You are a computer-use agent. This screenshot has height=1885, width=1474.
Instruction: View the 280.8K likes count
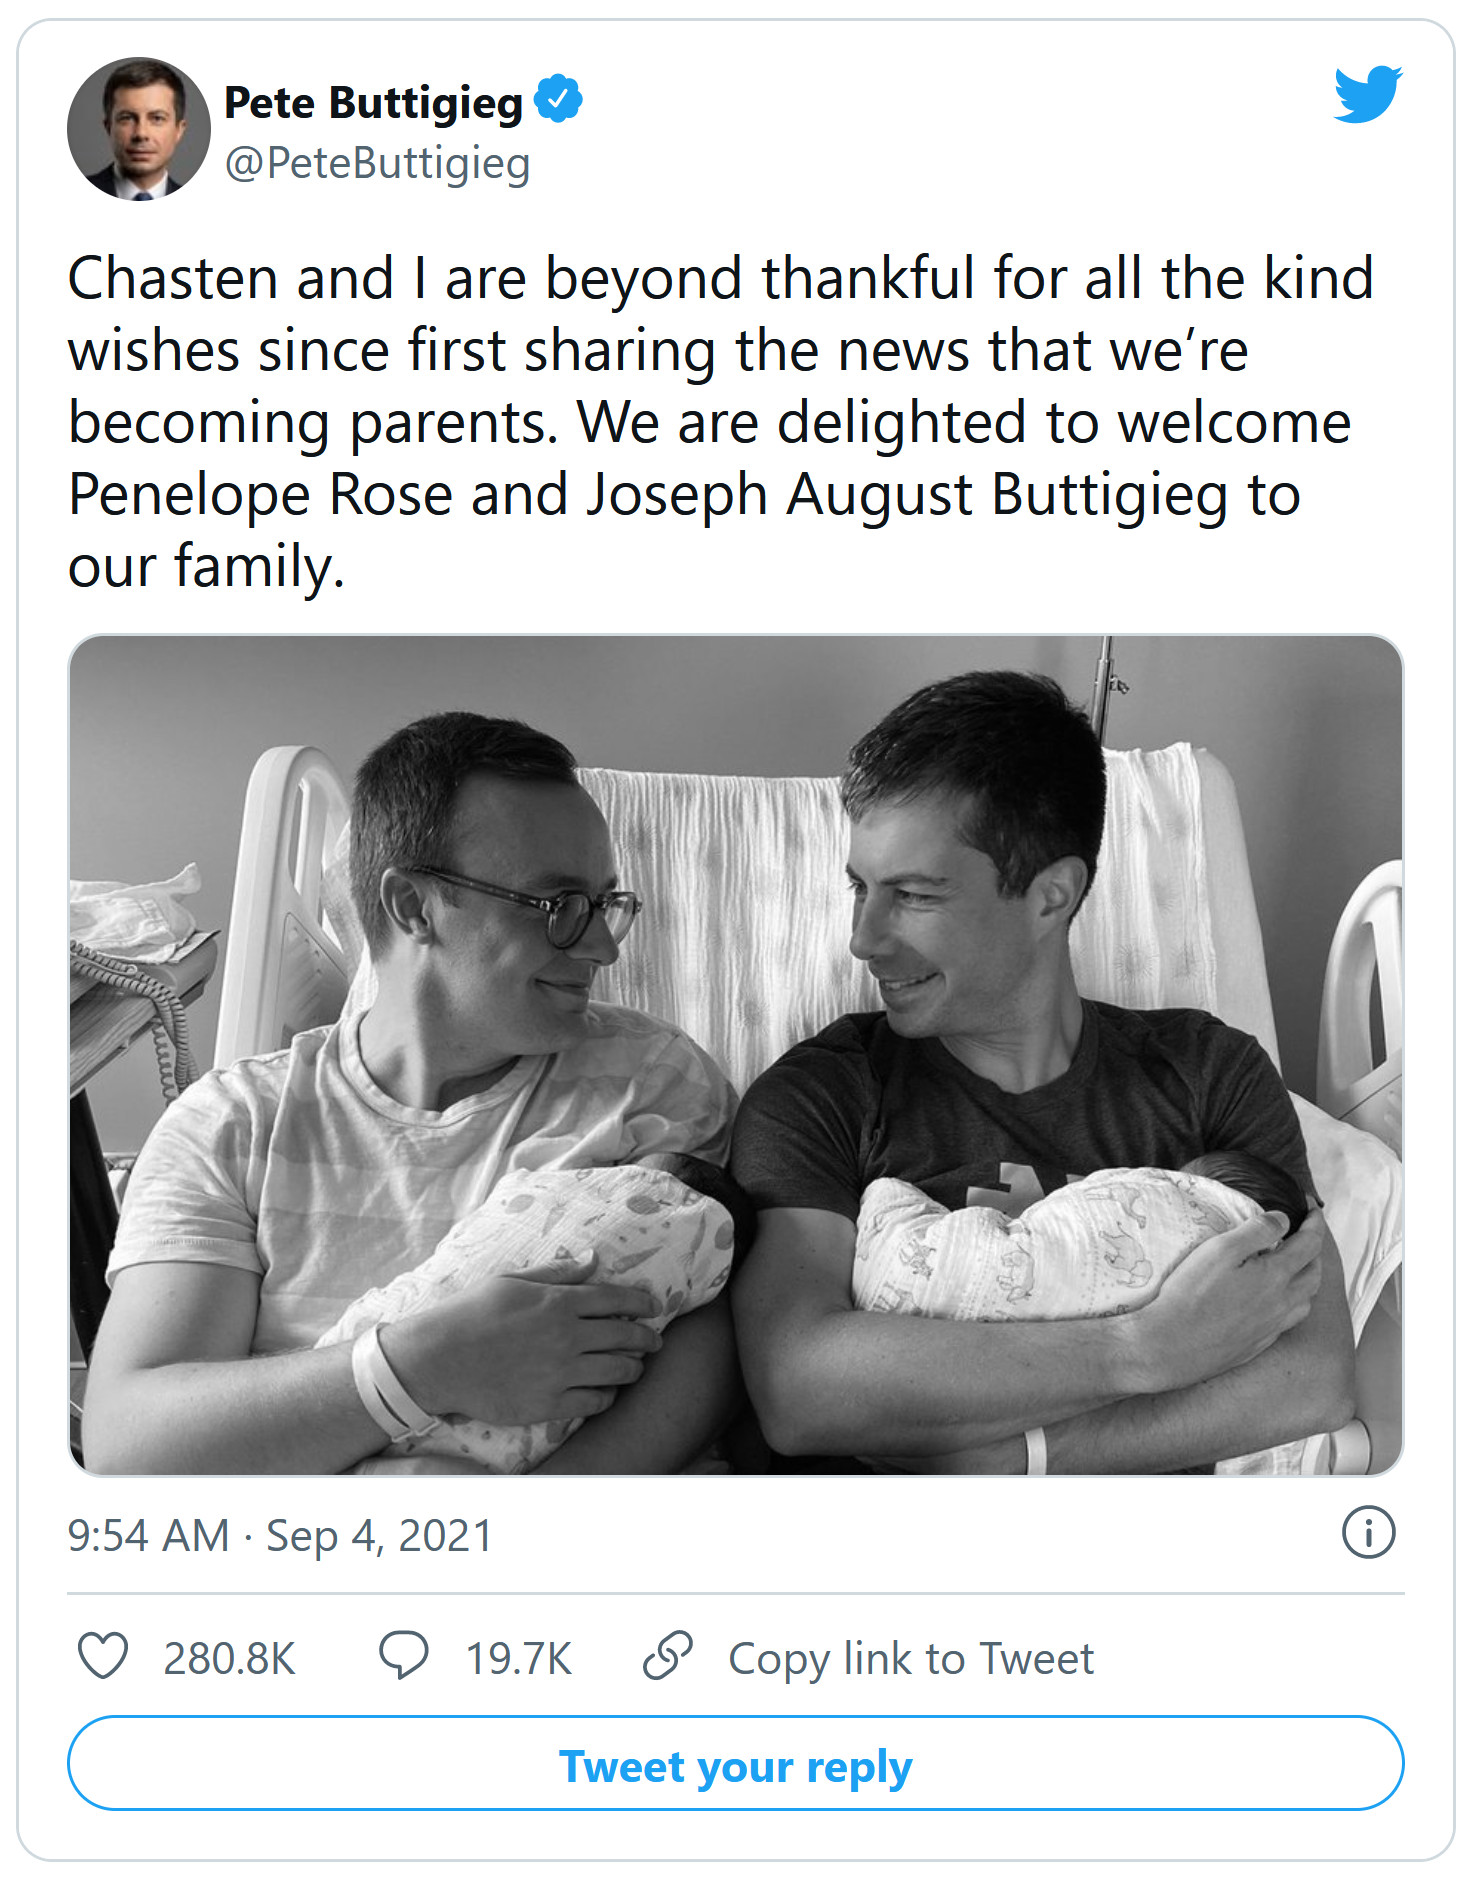[230, 1658]
